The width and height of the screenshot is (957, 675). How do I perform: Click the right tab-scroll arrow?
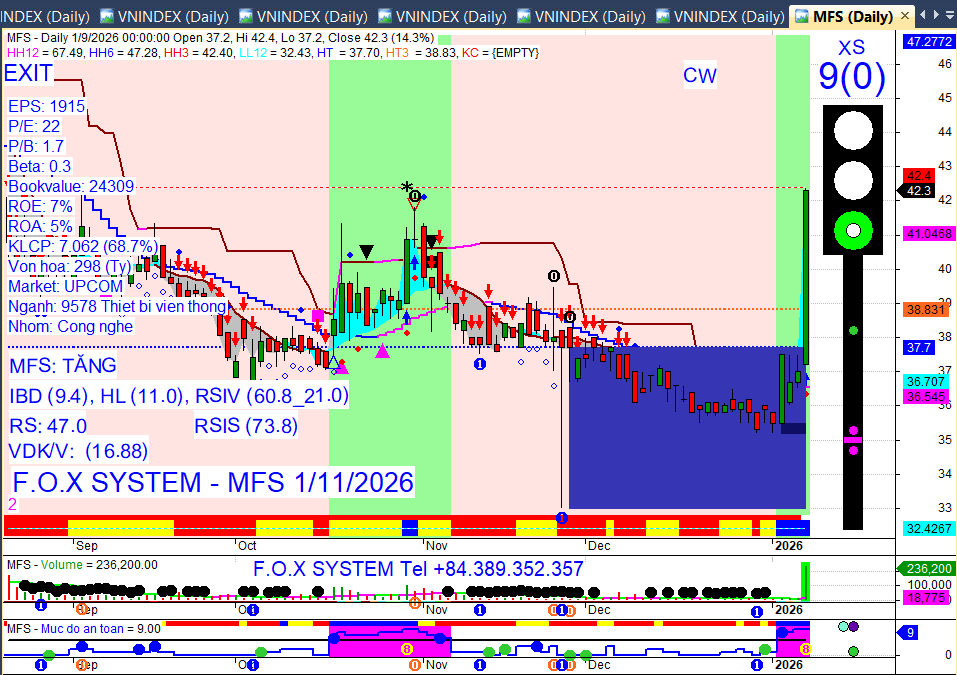tap(936, 15)
